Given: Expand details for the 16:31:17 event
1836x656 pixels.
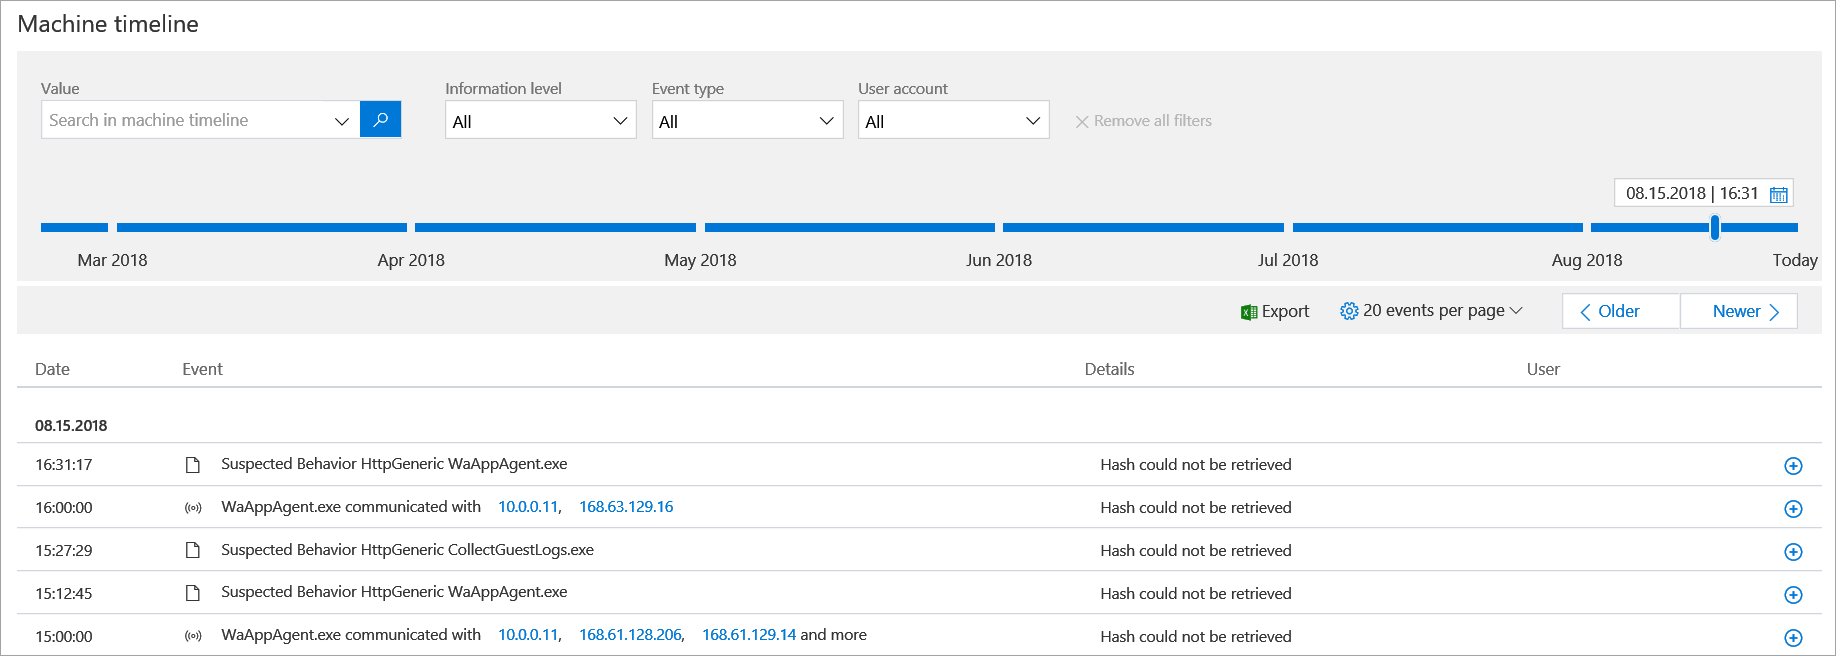Looking at the screenshot, I should [1793, 466].
